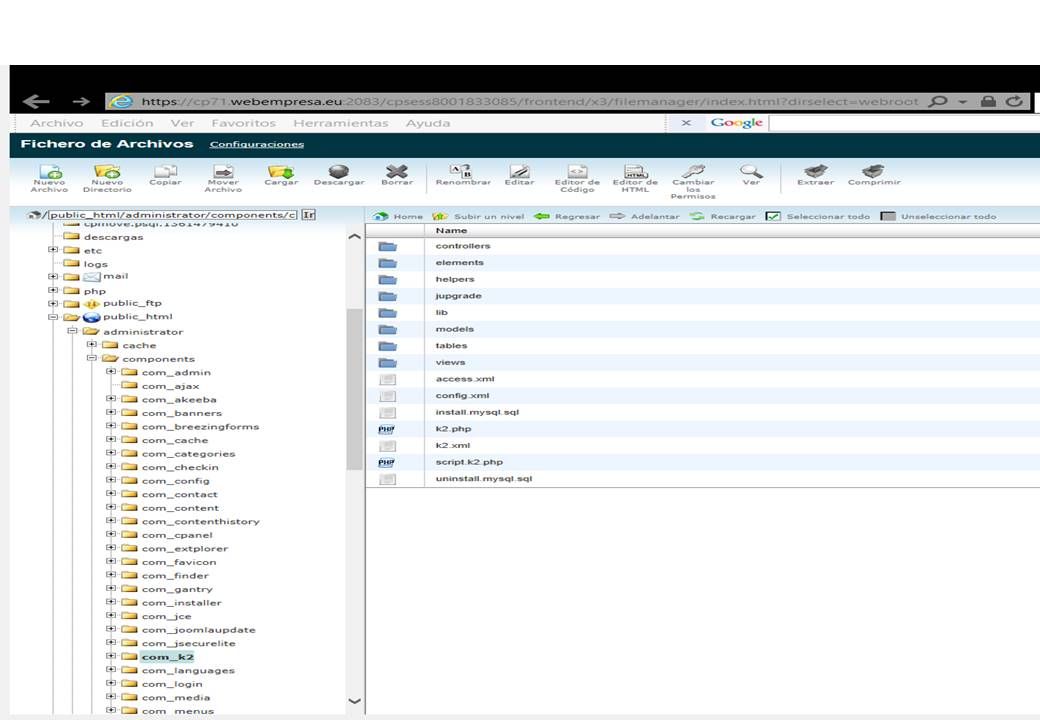
Task: Collapse the public_html tree node
Action: point(52,317)
